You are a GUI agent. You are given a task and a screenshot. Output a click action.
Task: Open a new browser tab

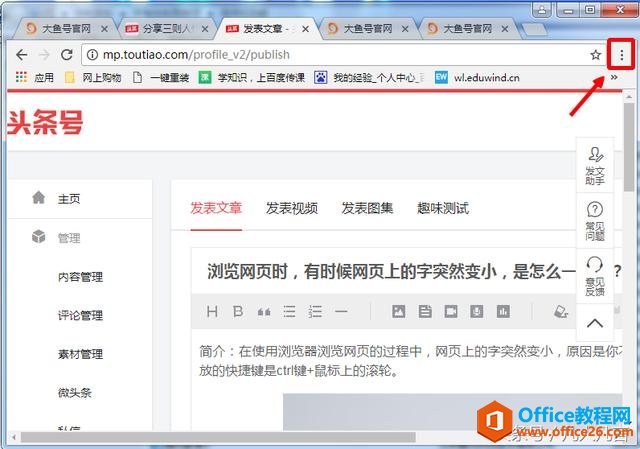pyautogui.click(x=534, y=29)
